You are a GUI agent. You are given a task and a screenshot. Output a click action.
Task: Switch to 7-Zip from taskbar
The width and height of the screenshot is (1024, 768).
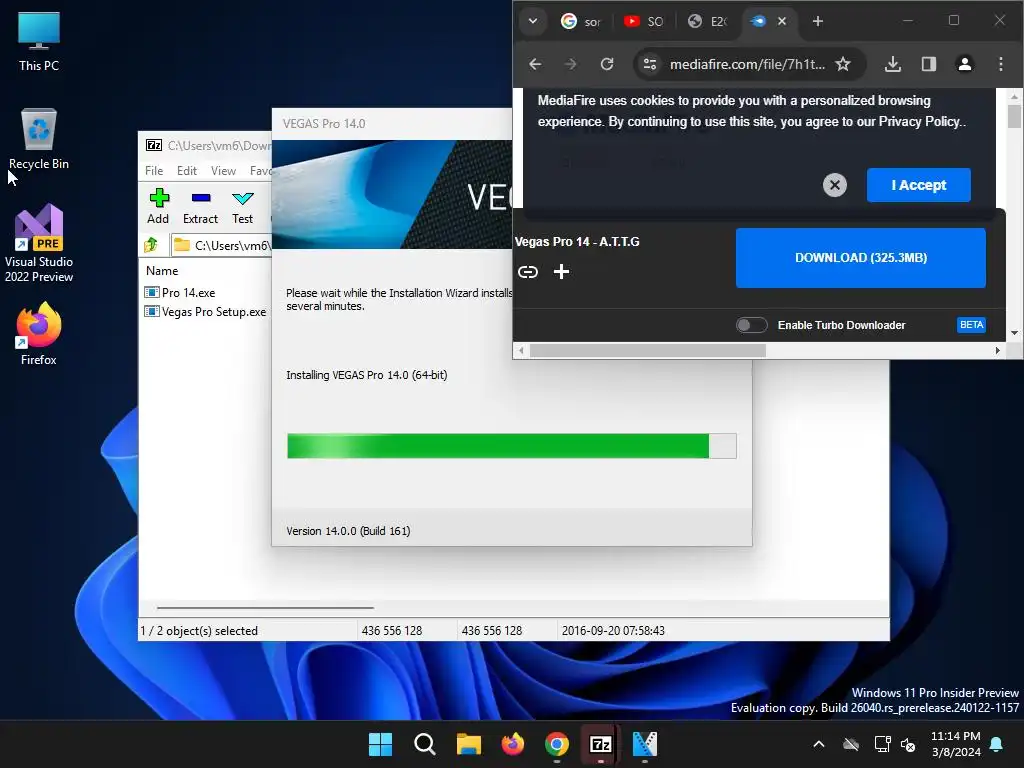[600, 744]
